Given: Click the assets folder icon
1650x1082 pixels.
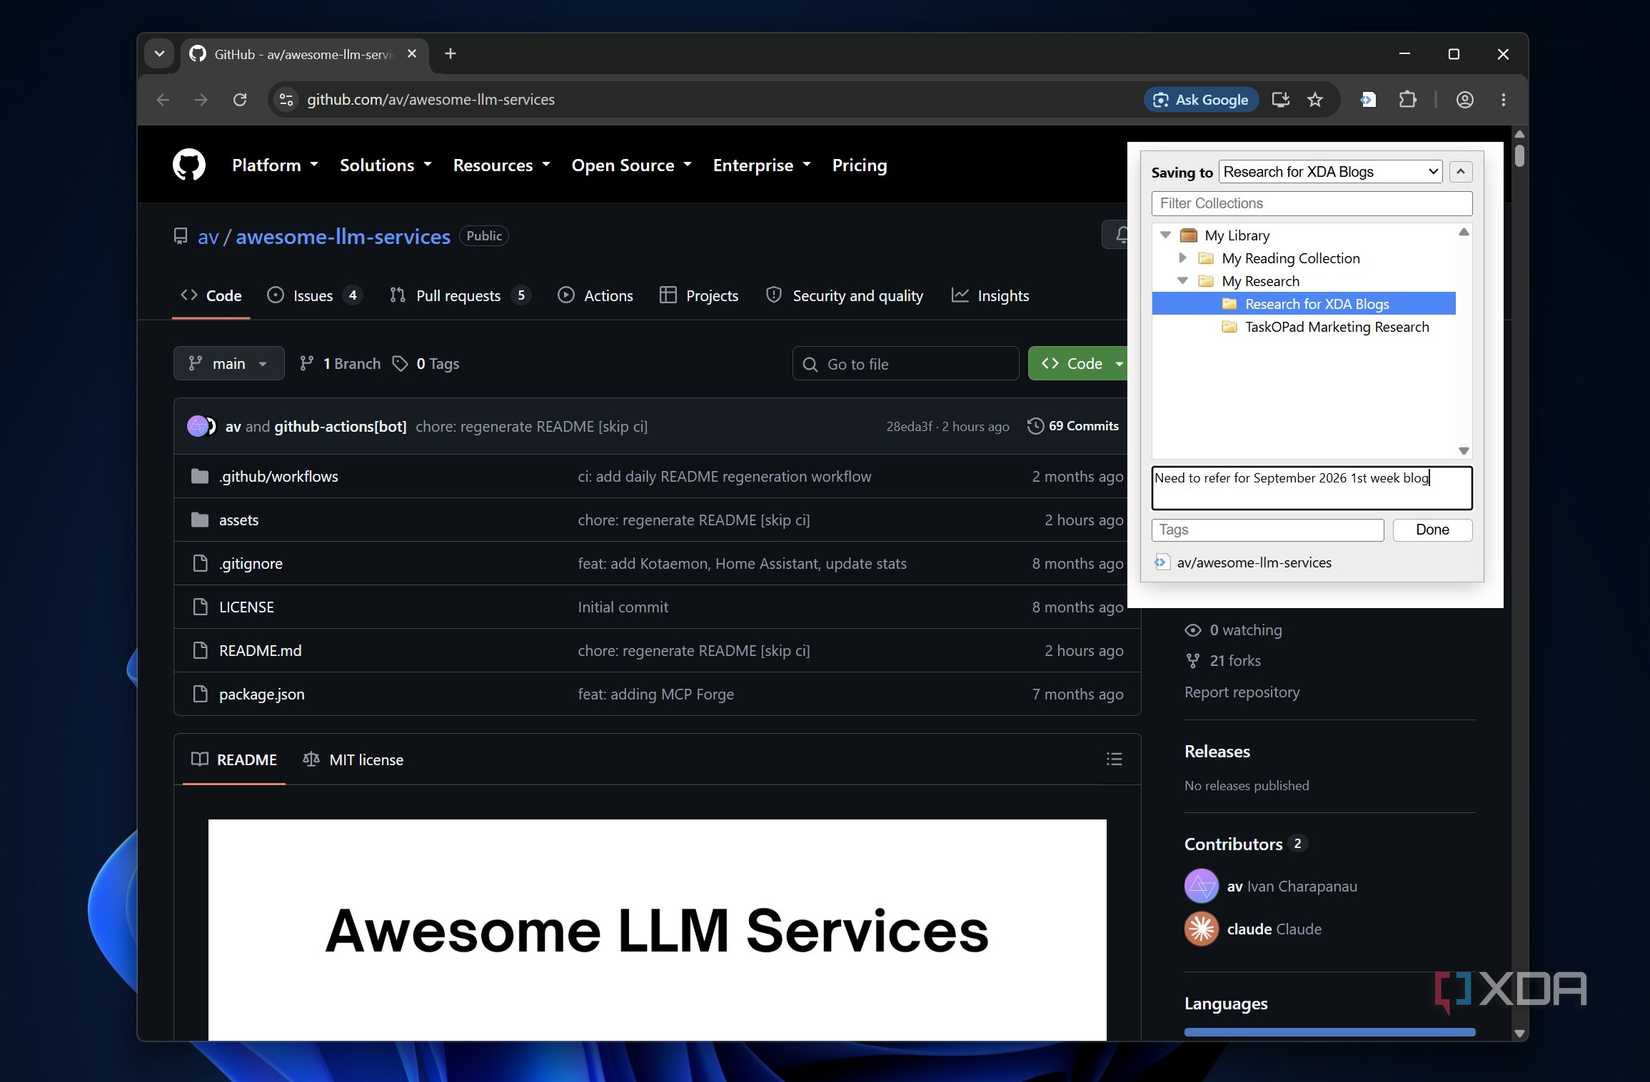Looking at the screenshot, I should 200,520.
